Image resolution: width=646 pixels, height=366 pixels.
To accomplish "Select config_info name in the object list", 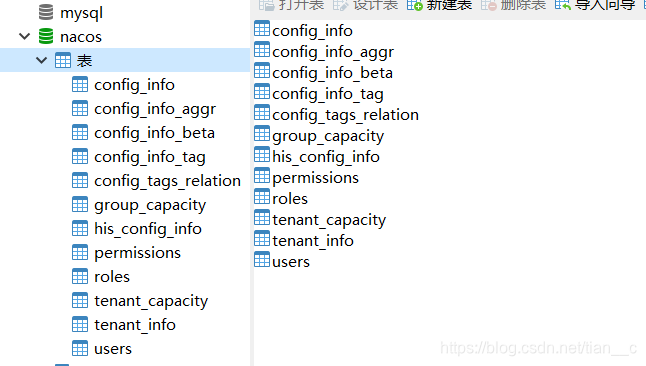I will pyautogui.click(x=312, y=31).
